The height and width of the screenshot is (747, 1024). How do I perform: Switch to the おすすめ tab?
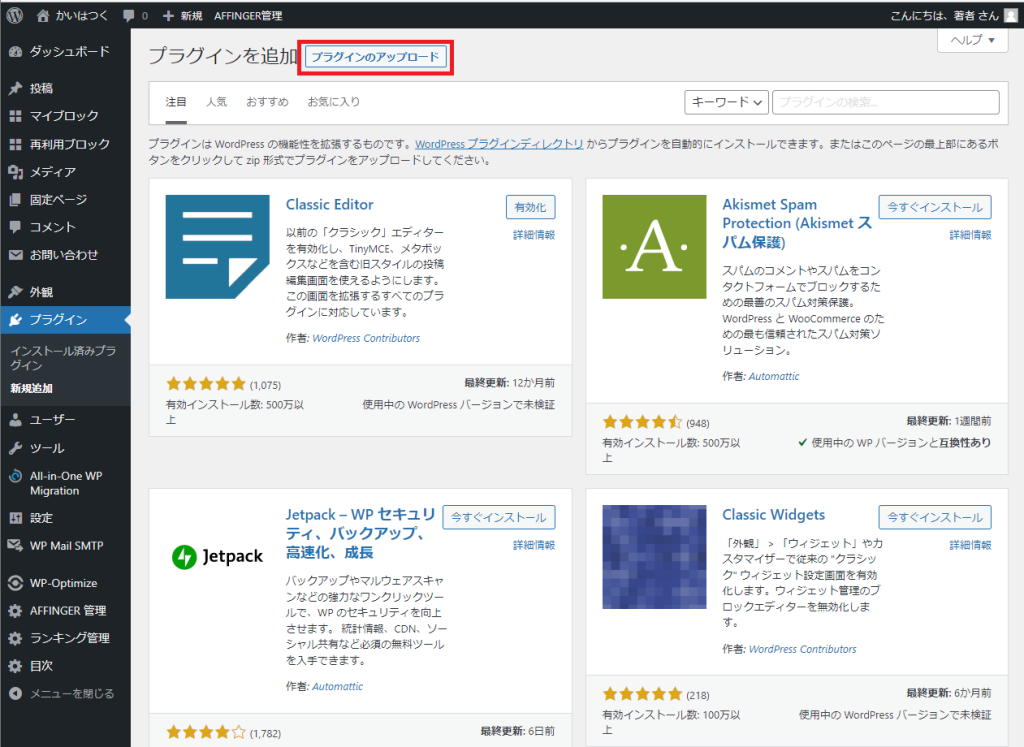pos(267,102)
